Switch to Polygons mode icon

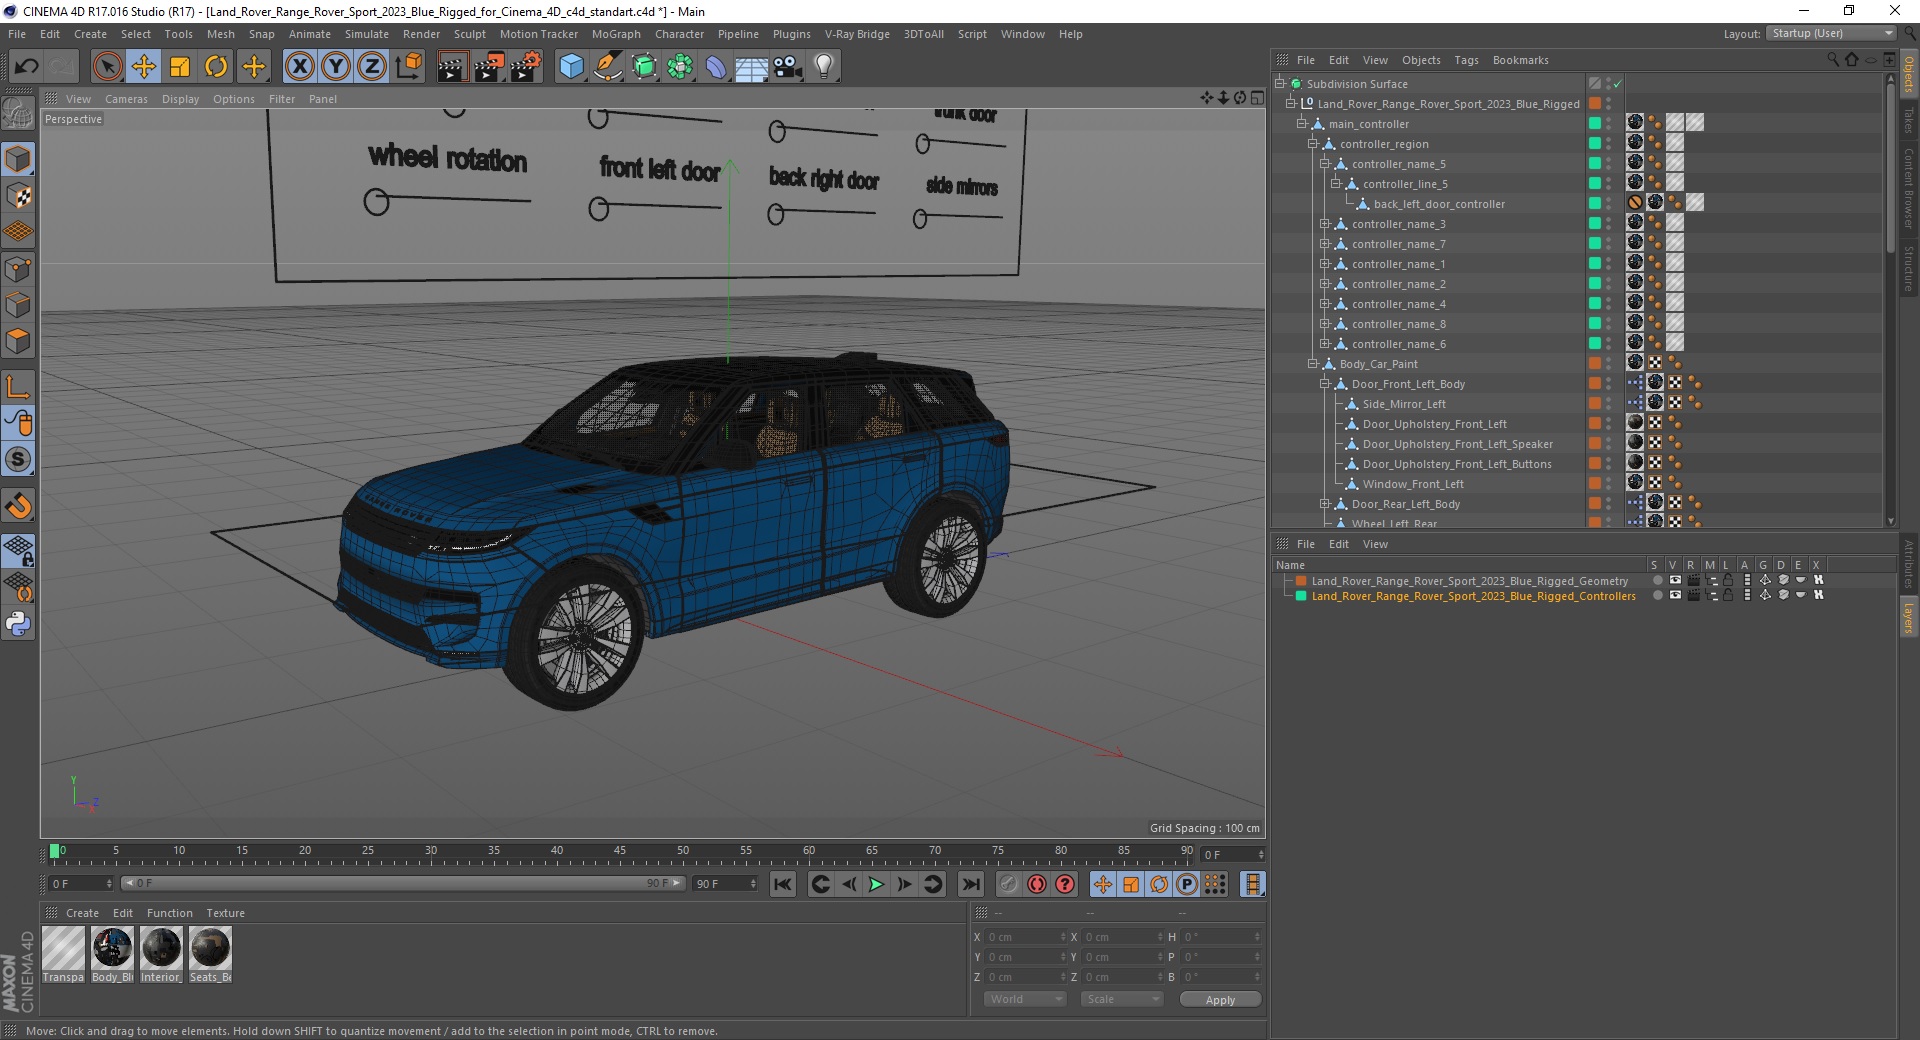[x=18, y=341]
